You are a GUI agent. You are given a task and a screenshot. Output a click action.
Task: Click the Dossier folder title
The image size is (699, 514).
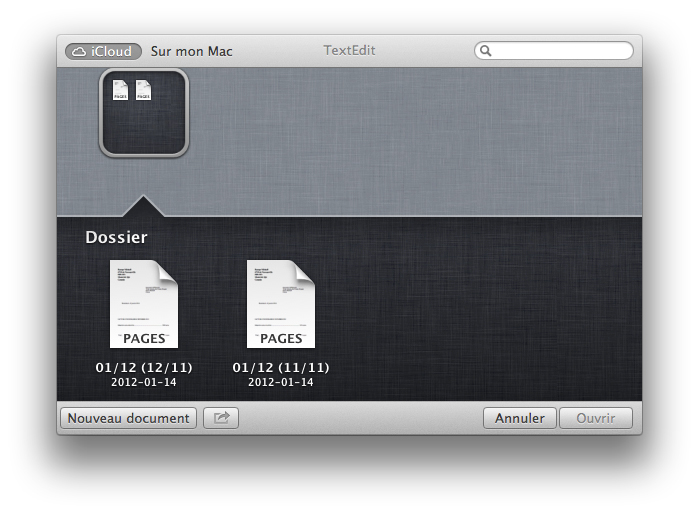coord(116,237)
